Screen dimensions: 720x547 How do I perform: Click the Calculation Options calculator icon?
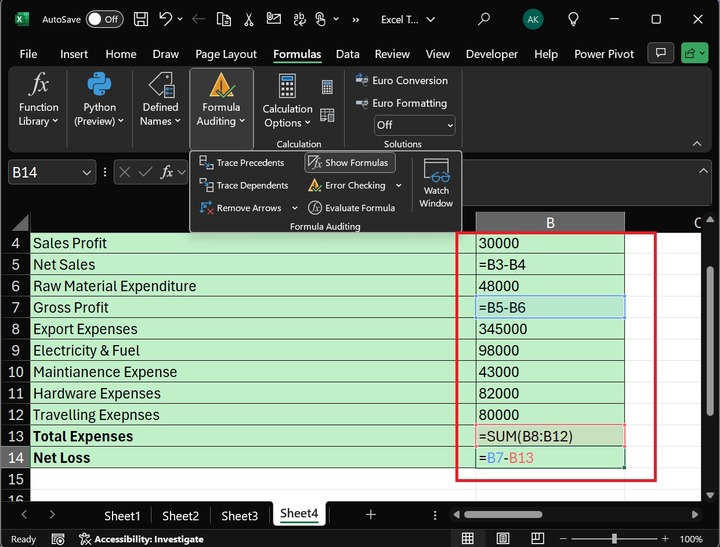[287, 86]
